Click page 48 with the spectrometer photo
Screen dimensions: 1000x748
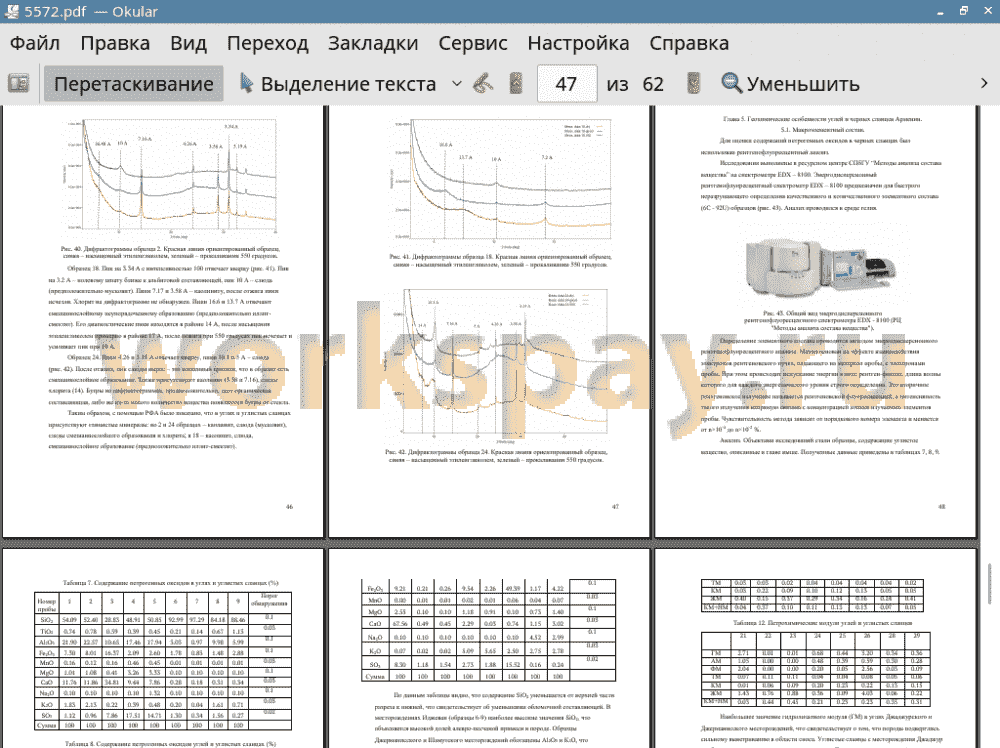[x=816, y=321]
